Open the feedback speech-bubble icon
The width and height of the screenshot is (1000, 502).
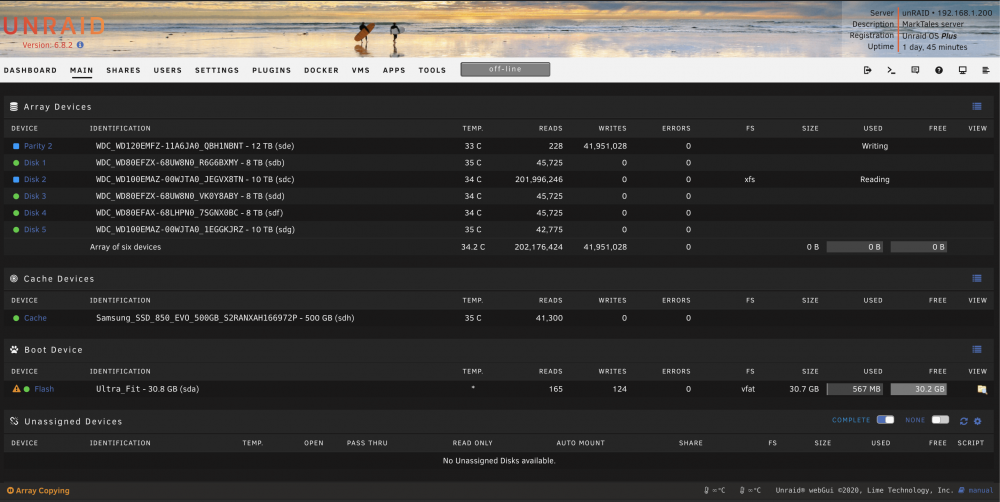[x=915, y=70]
